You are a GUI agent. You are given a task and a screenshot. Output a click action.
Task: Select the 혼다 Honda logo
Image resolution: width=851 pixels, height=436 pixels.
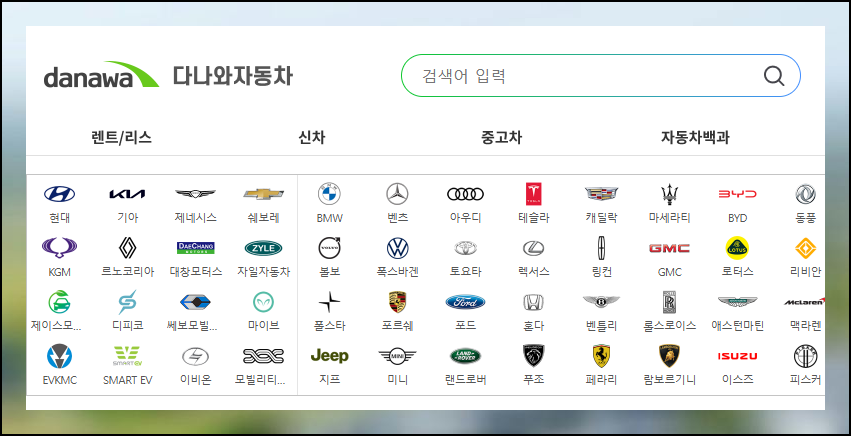pos(534,302)
